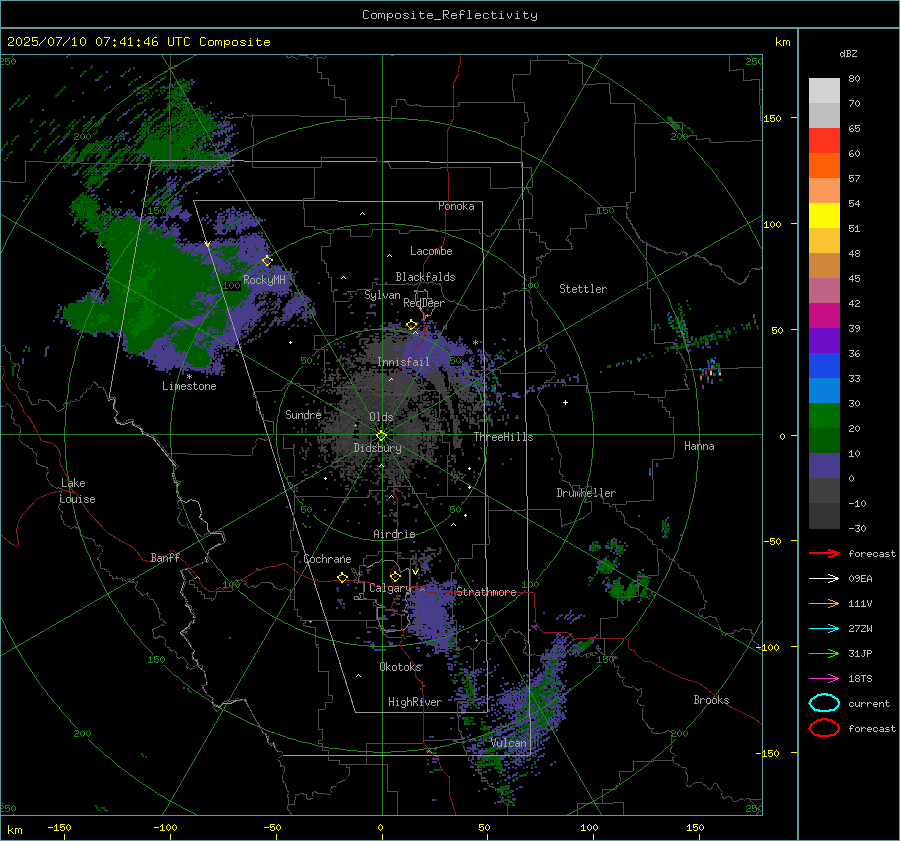This screenshot has width=900, height=841.
Task: Click the Brooks city label
Action: click(x=711, y=700)
